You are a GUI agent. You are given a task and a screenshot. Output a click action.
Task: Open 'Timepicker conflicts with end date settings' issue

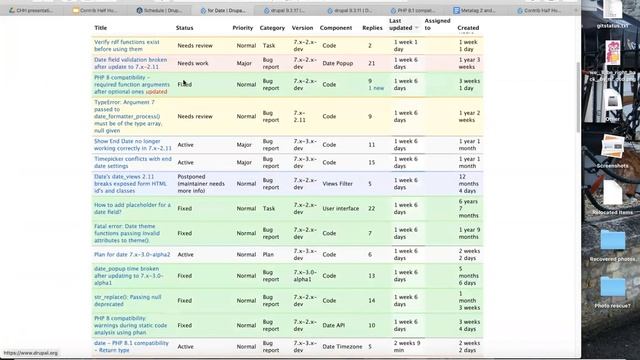[133, 162]
